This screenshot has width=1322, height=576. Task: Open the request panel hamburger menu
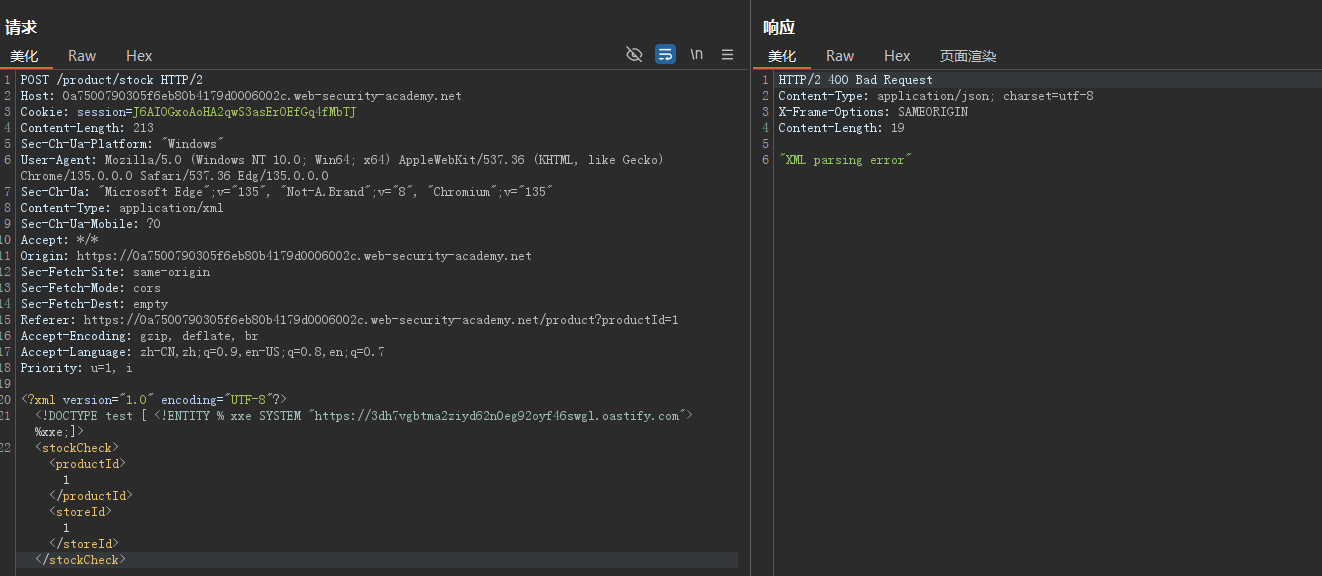[727, 54]
